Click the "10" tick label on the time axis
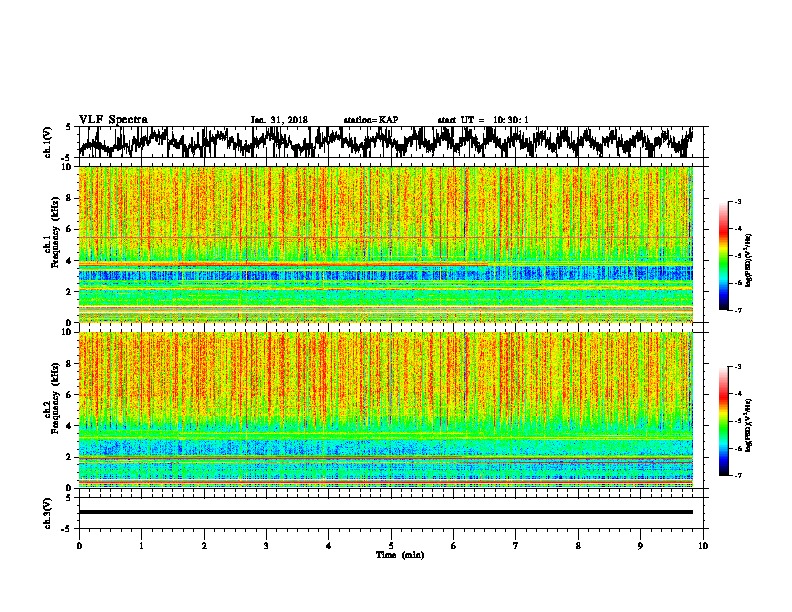Screen dimensions: 792x612 pyautogui.click(x=703, y=546)
